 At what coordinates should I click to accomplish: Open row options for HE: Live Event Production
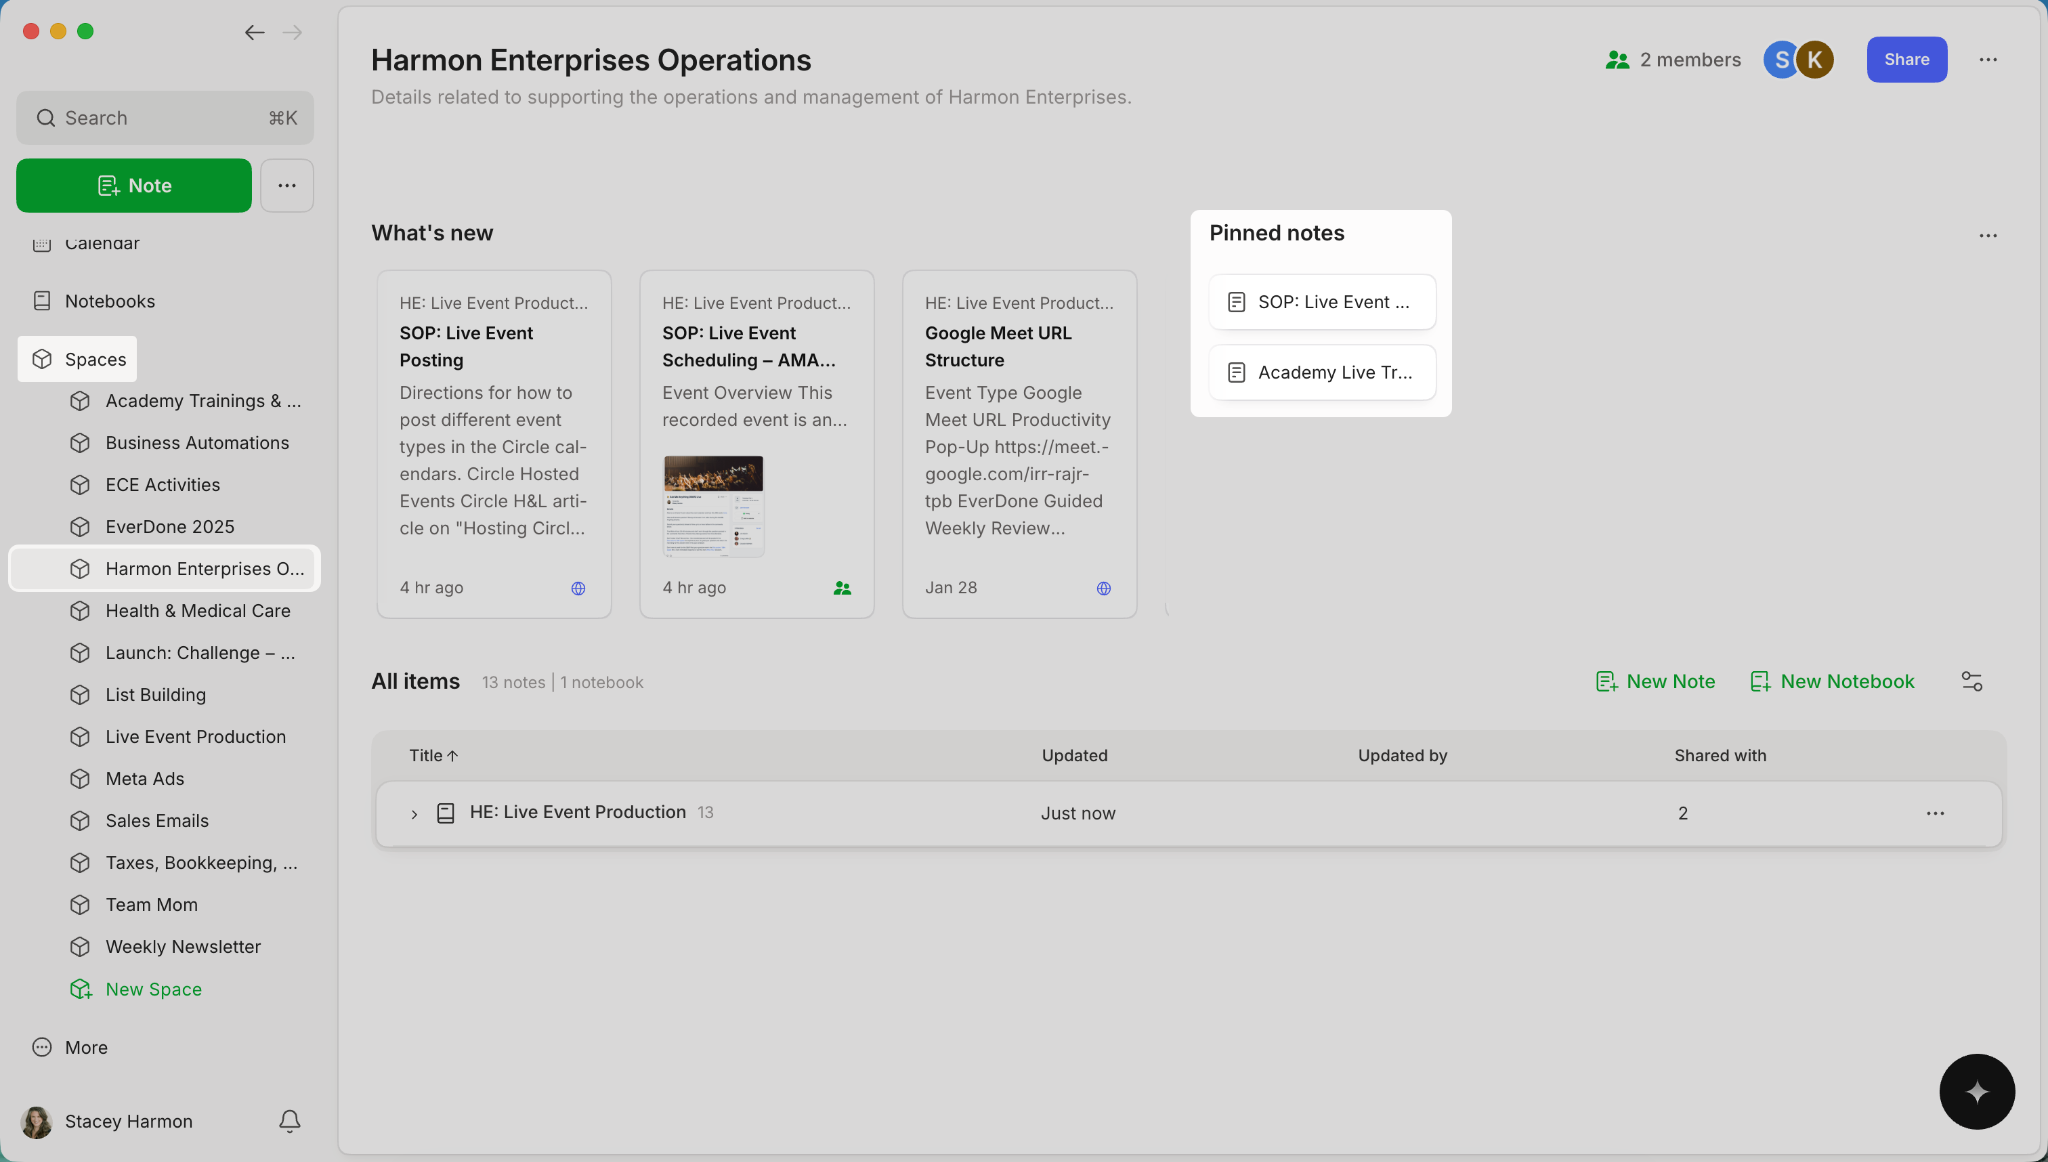(1935, 813)
